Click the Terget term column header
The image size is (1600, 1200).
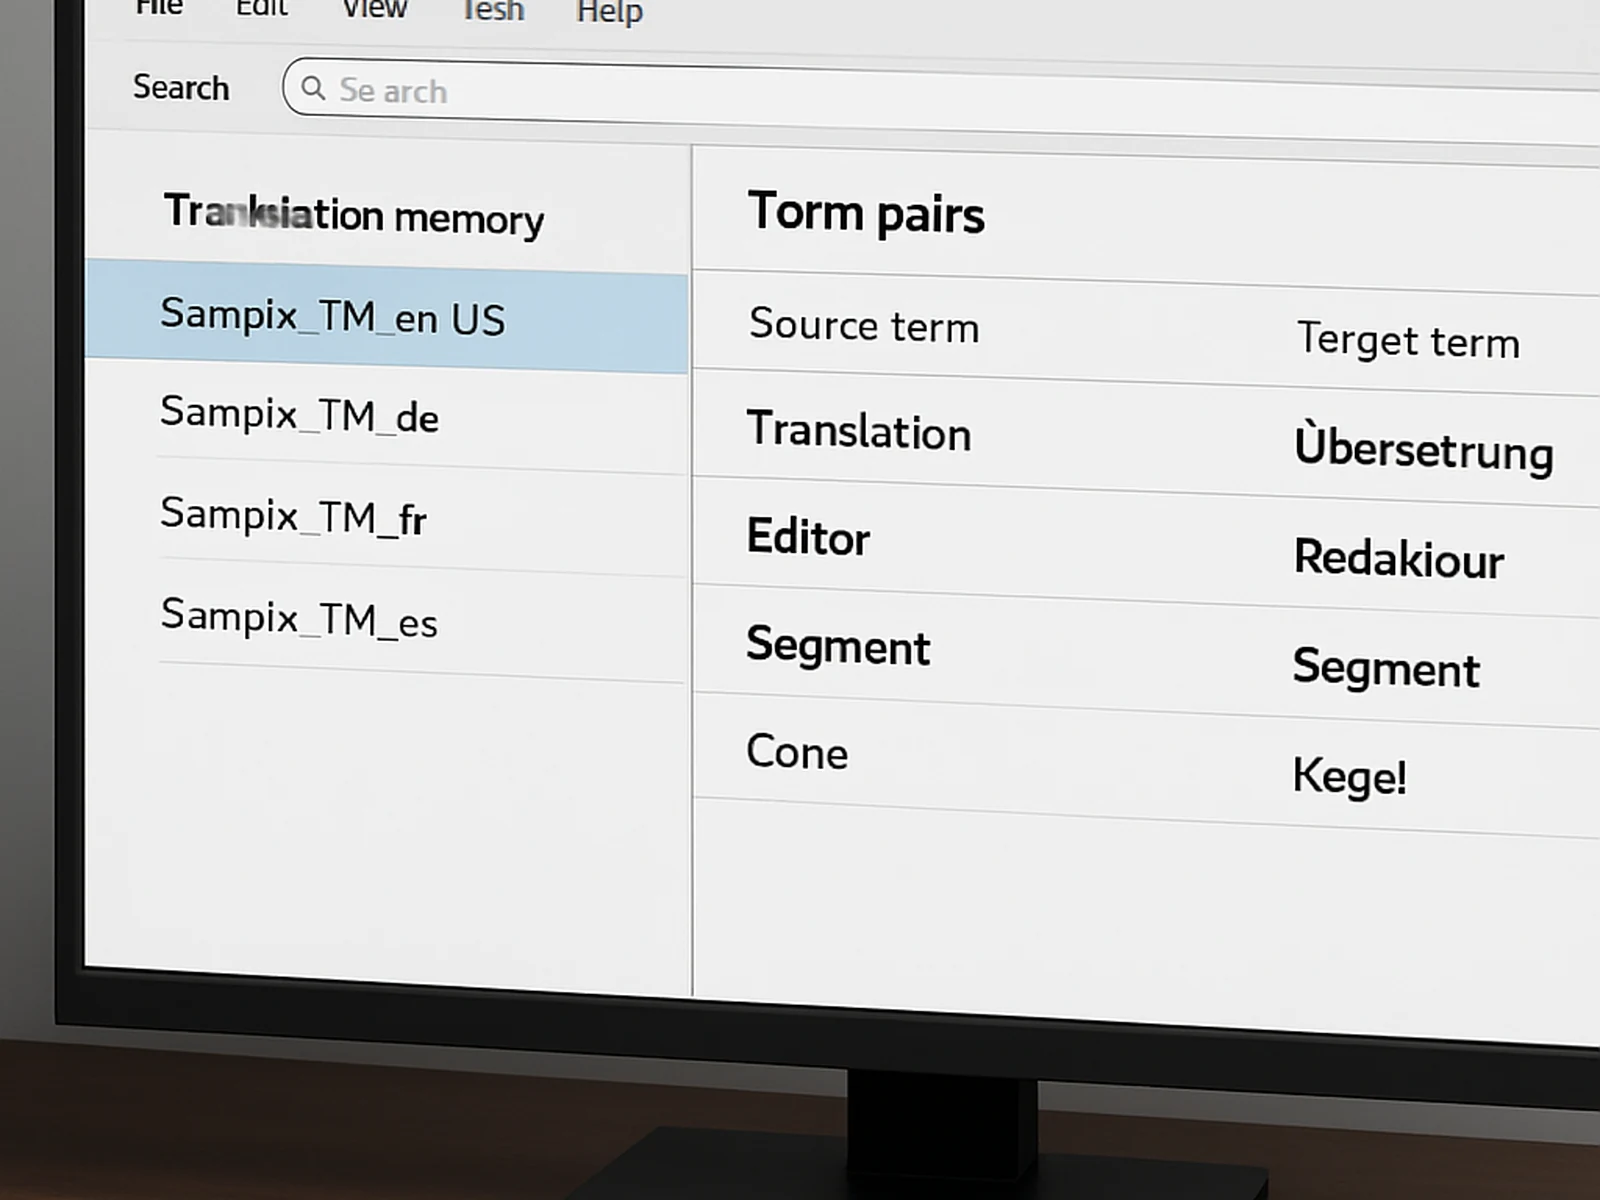[x=1408, y=341]
